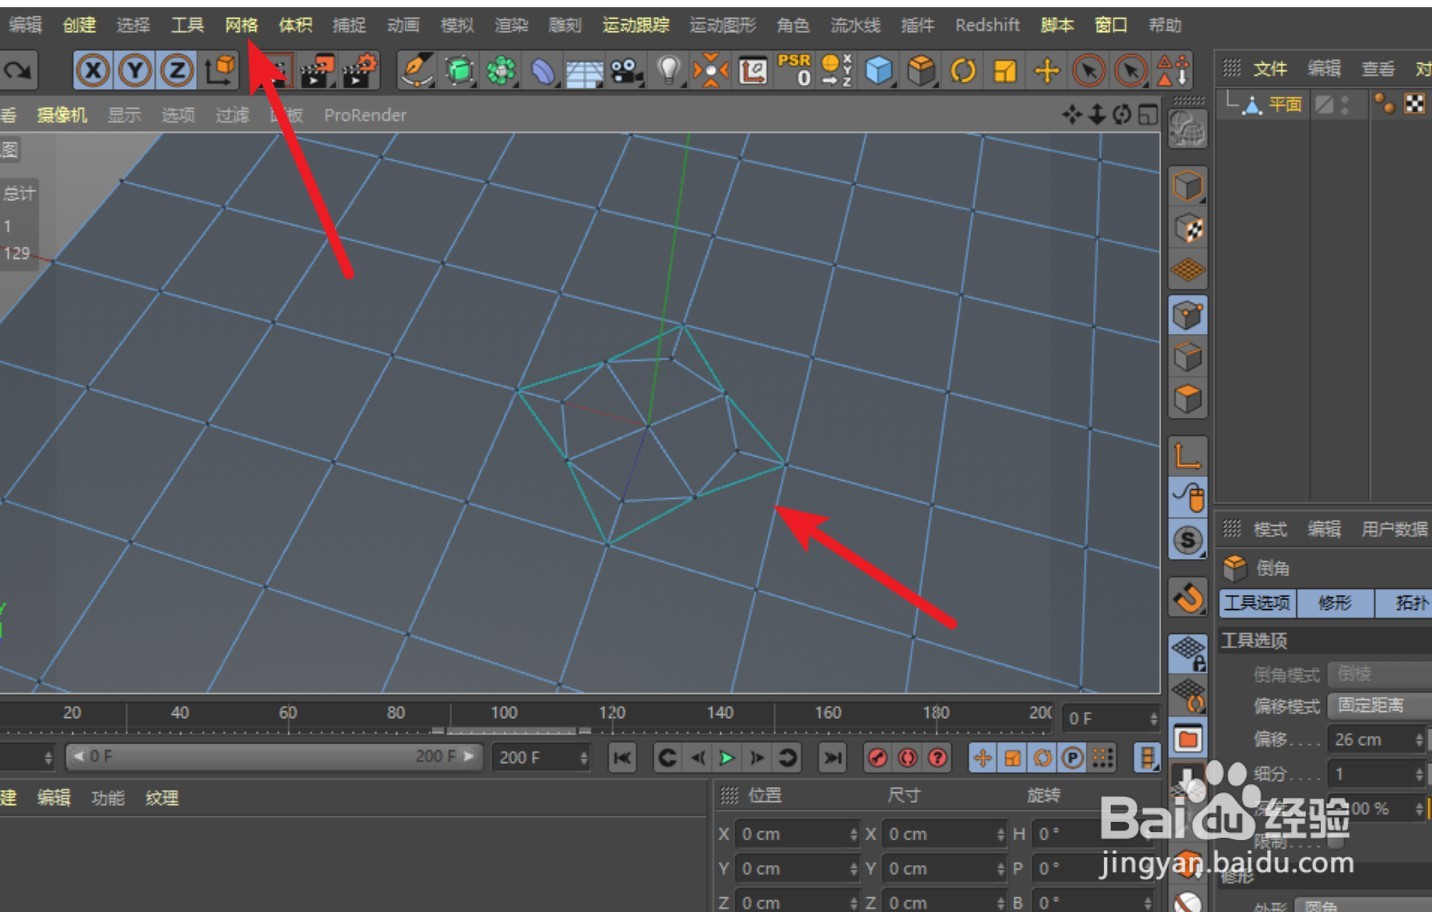Open object manager 文件 menu
The image size is (1432, 912).
click(x=1270, y=69)
